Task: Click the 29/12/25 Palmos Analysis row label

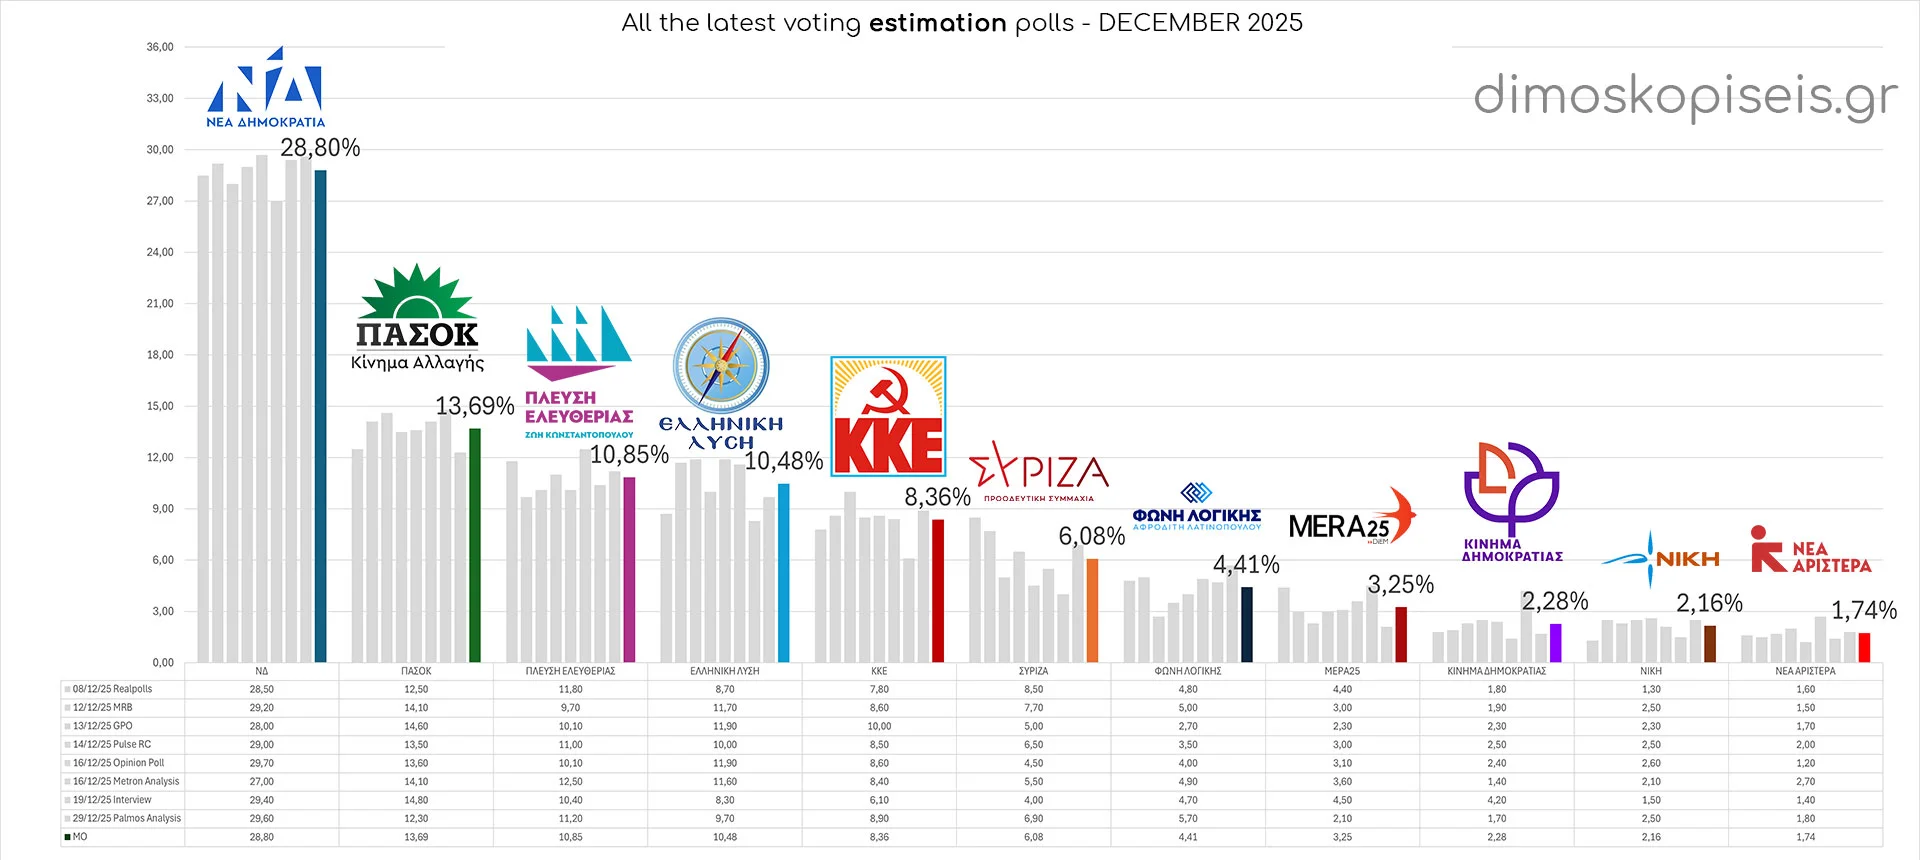Action: (x=126, y=818)
